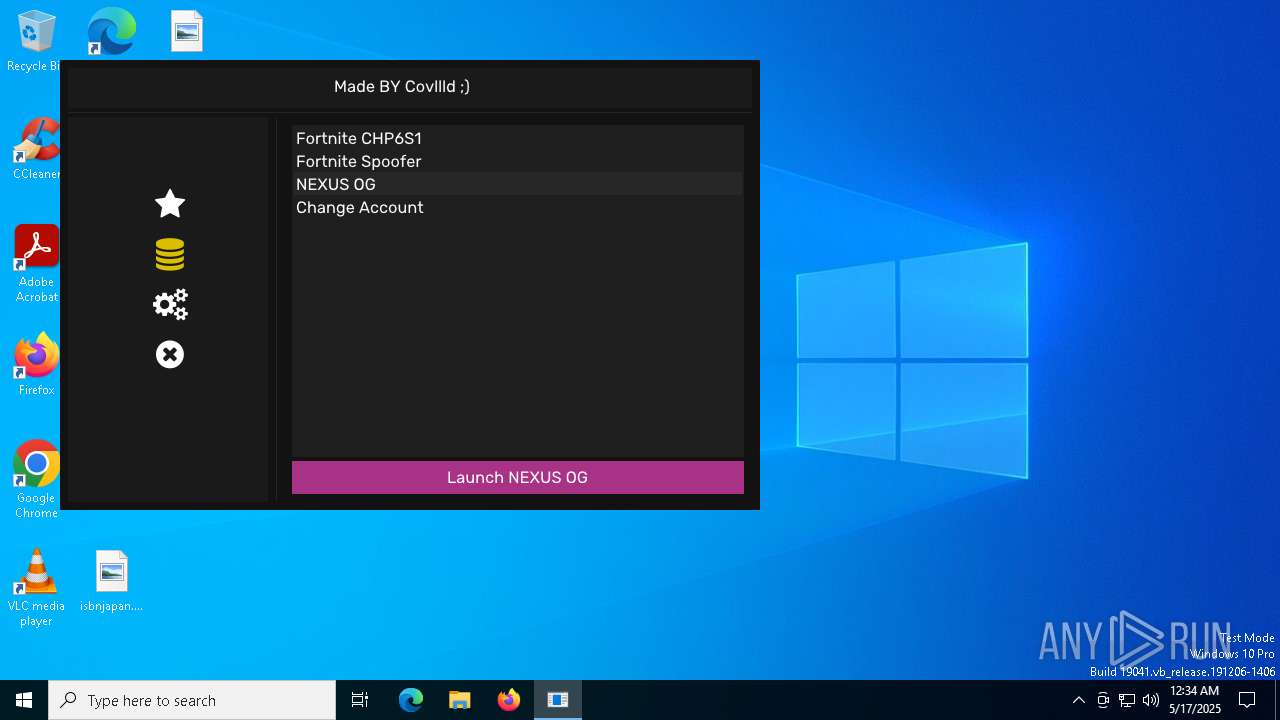Click the meet-now camera tray icon

click(1103, 700)
